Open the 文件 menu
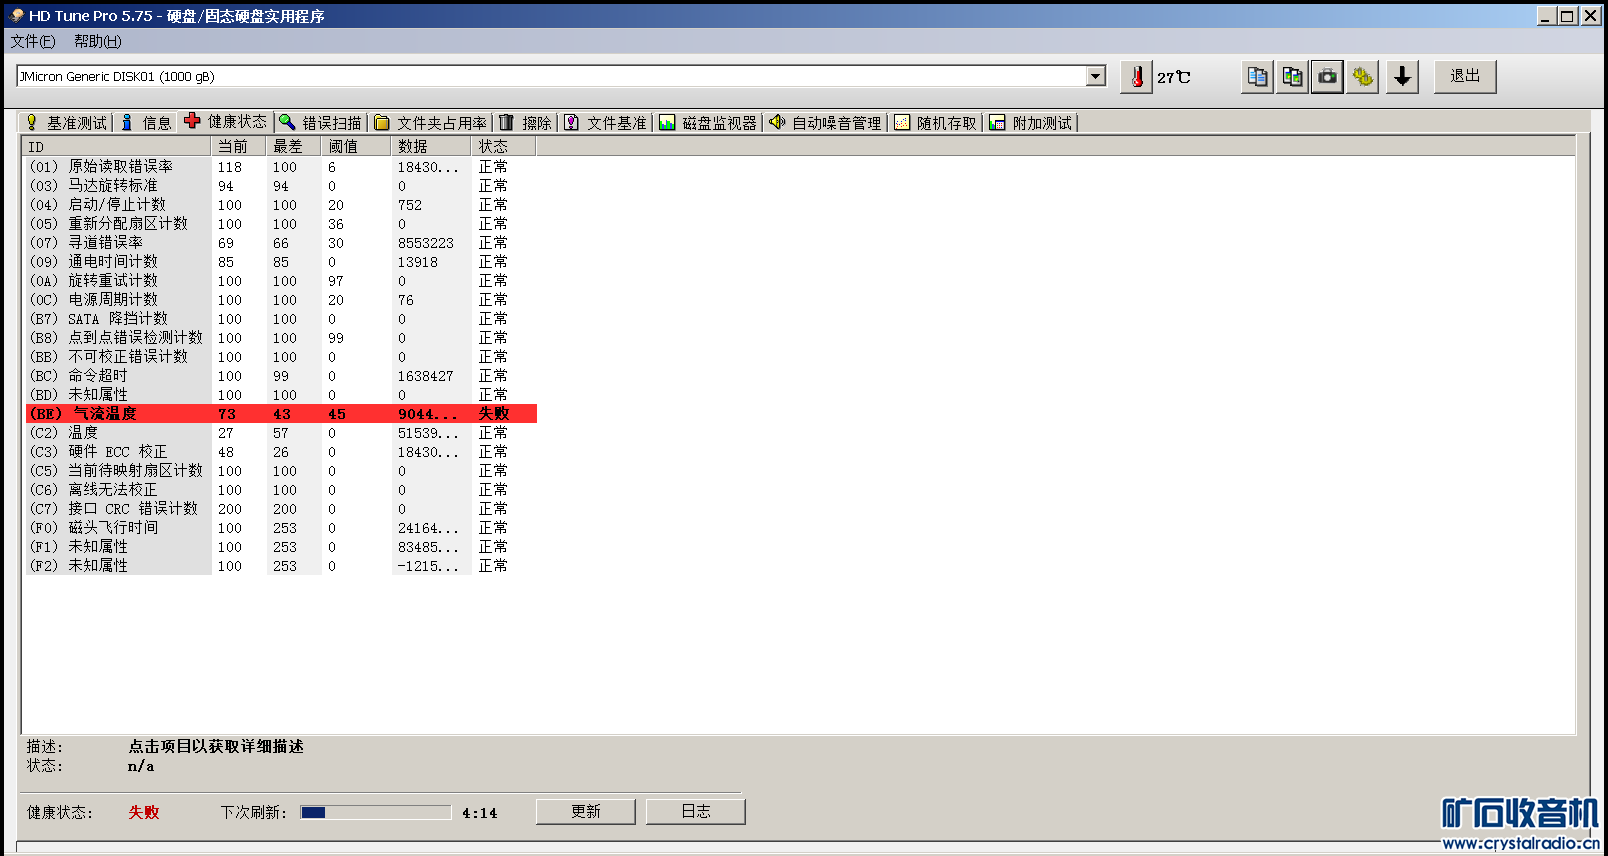The width and height of the screenshot is (1608, 856). click(33, 41)
